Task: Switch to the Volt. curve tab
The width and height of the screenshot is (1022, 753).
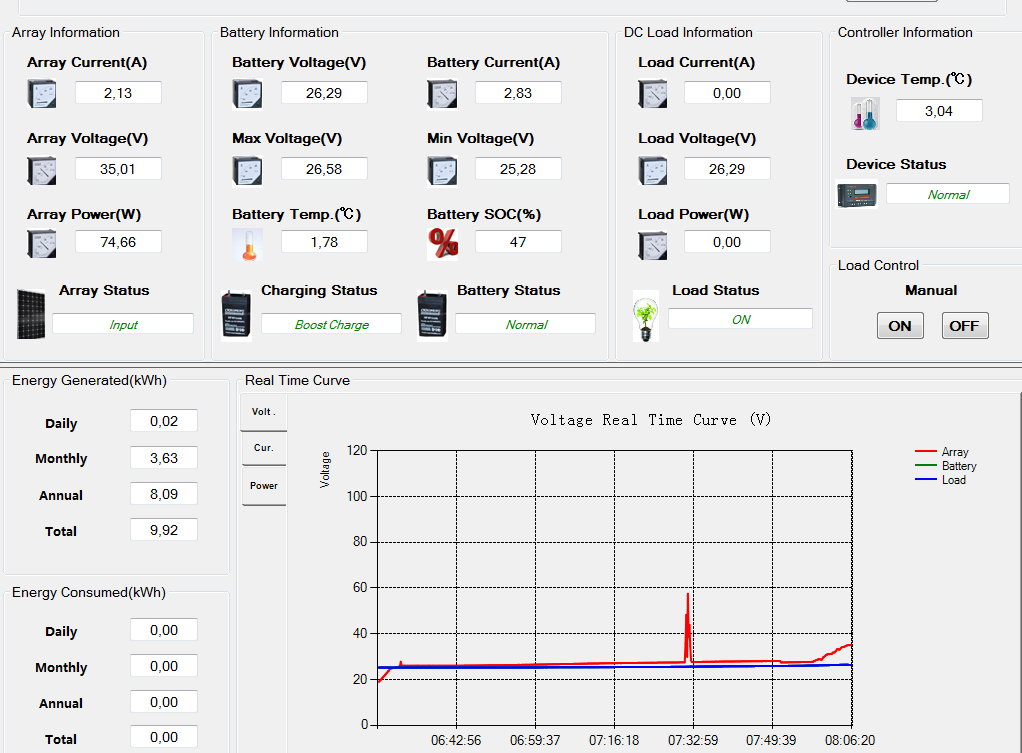Action: 264,412
